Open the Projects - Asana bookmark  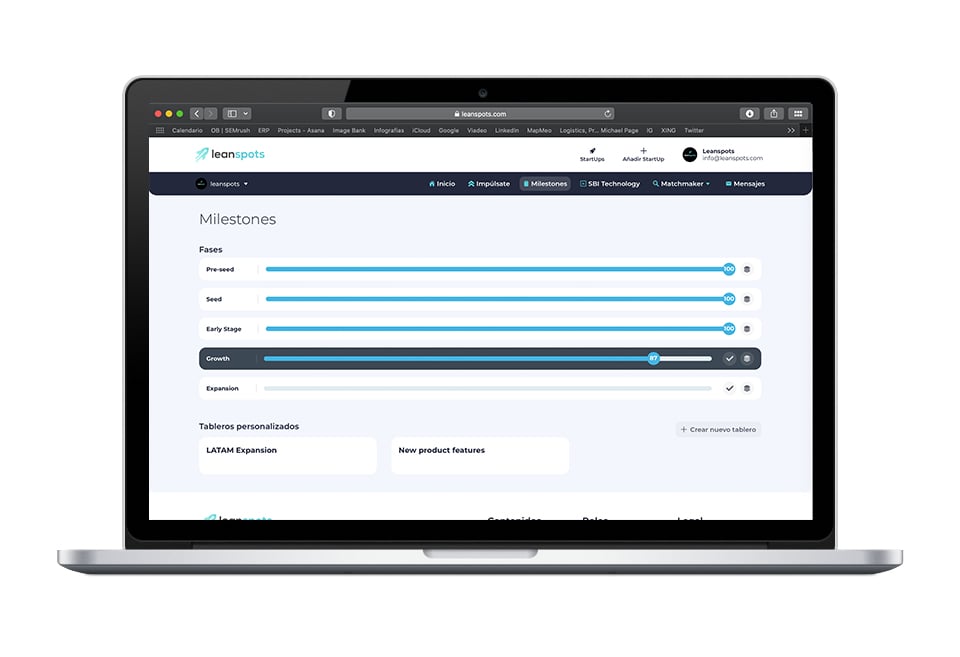(301, 130)
